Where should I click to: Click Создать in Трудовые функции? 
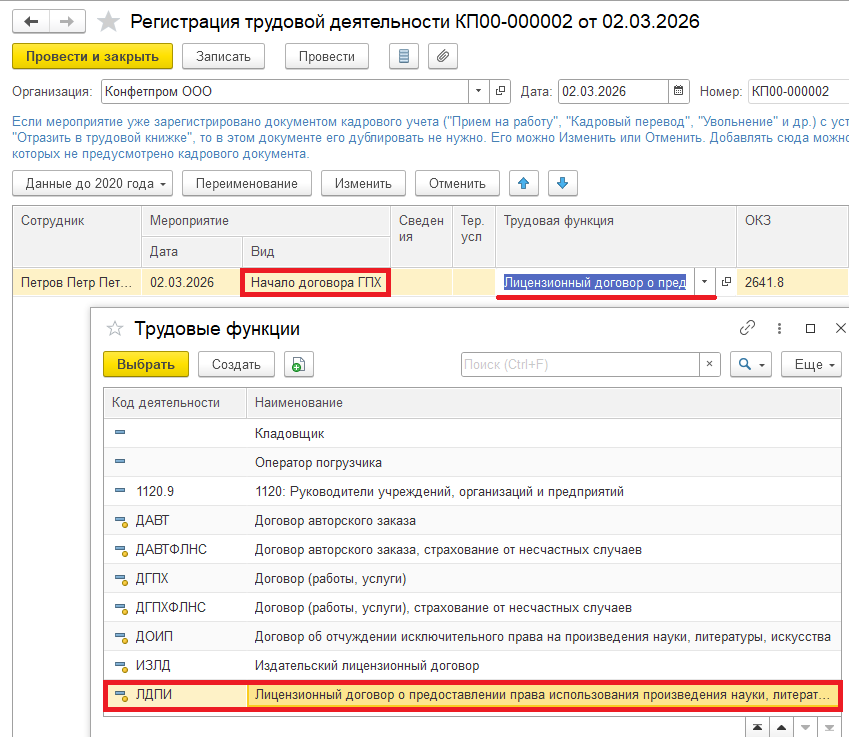[x=236, y=364]
